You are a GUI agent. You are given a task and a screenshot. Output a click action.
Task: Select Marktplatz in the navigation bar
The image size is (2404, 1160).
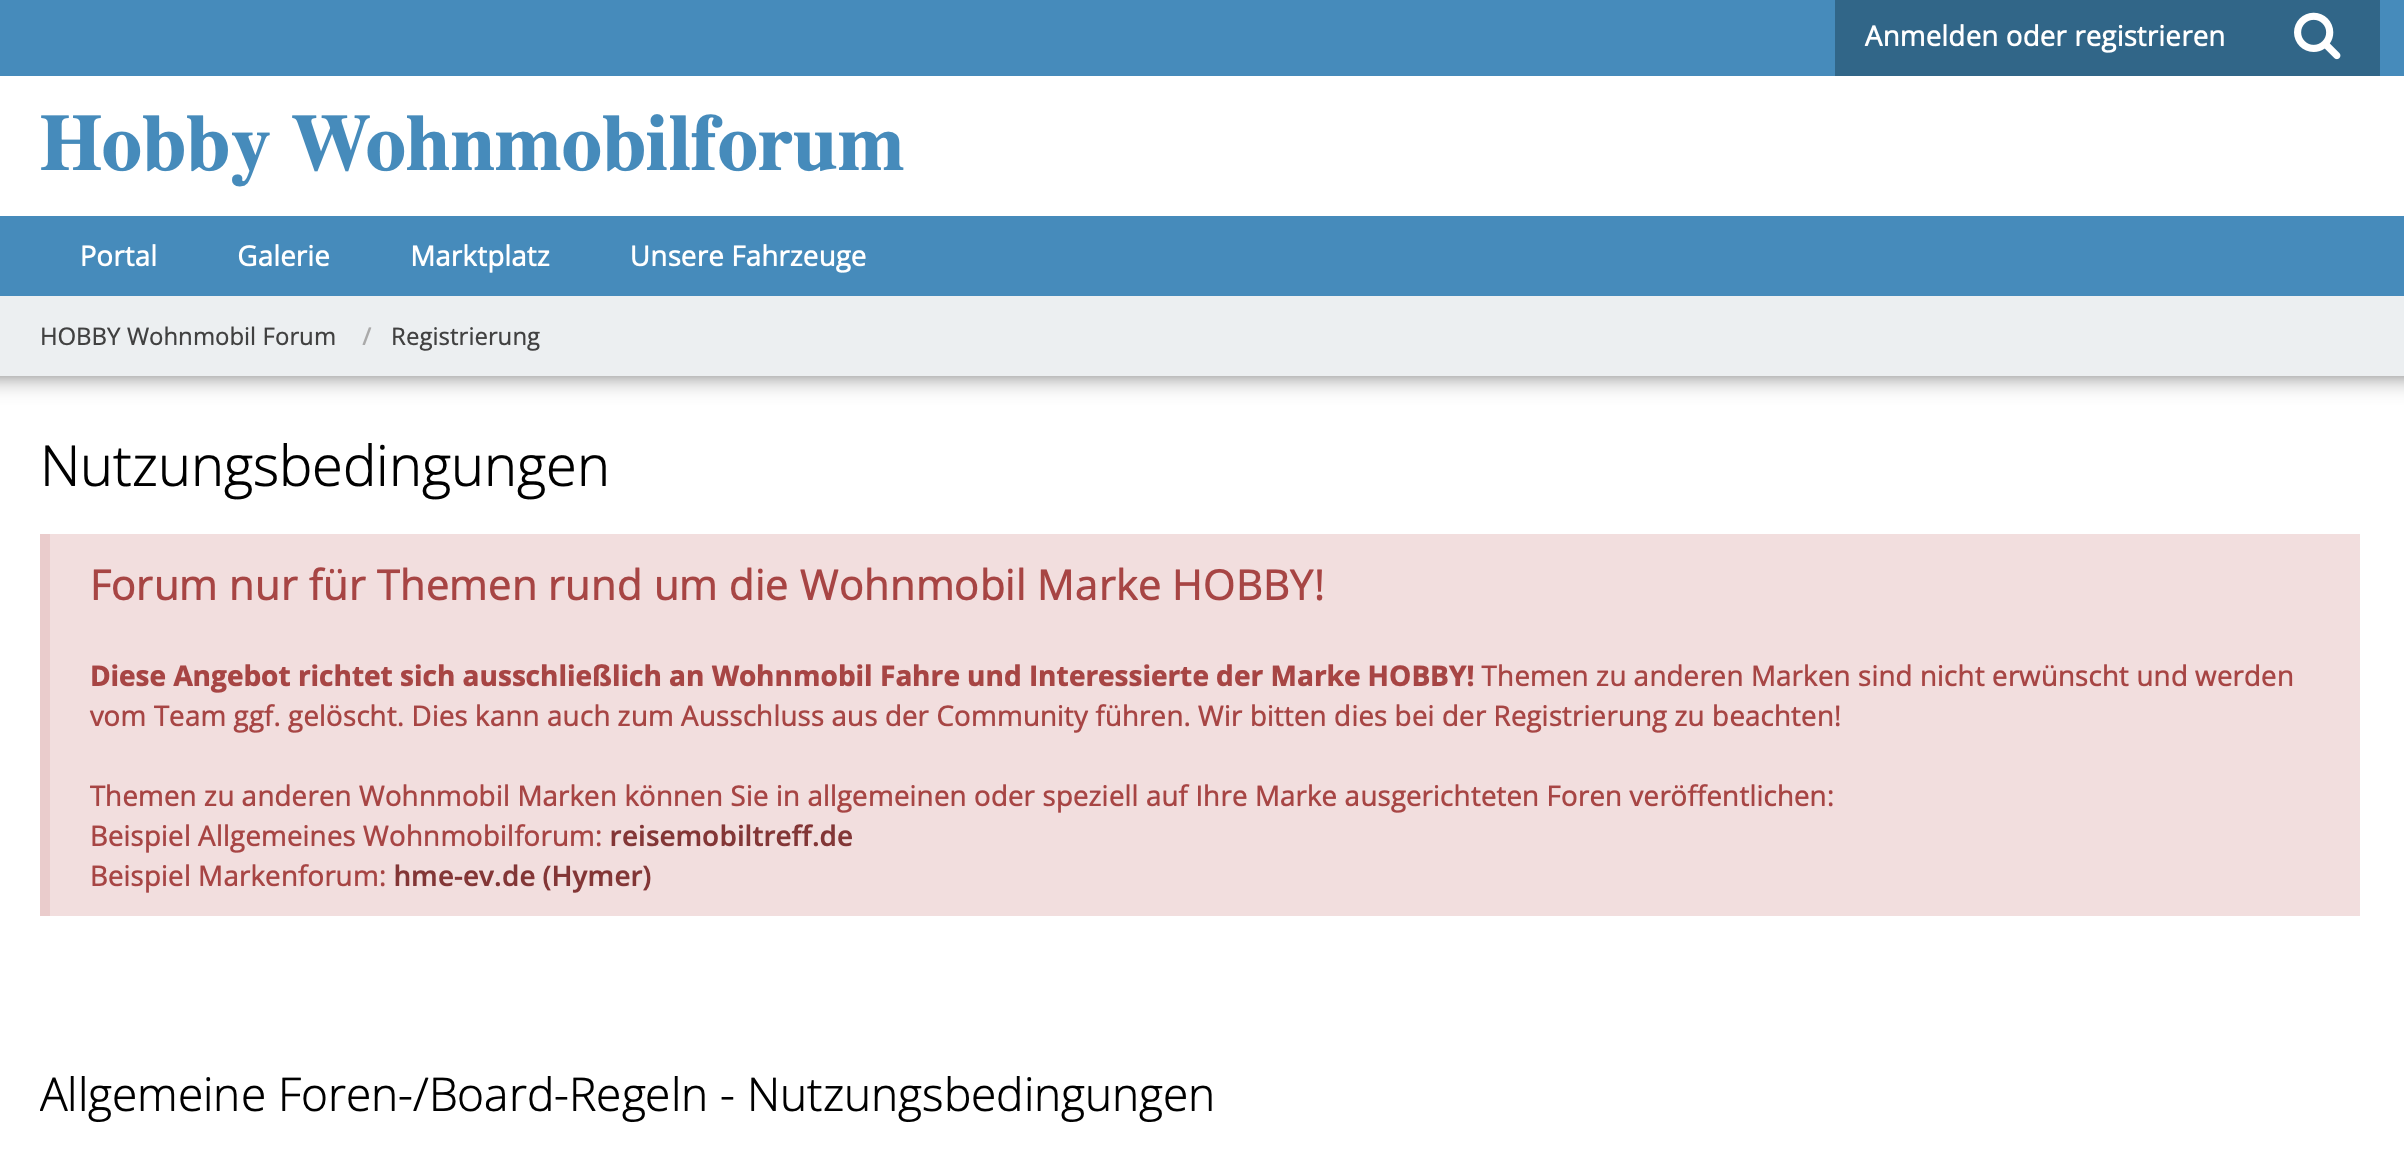click(x=480, y=256)
